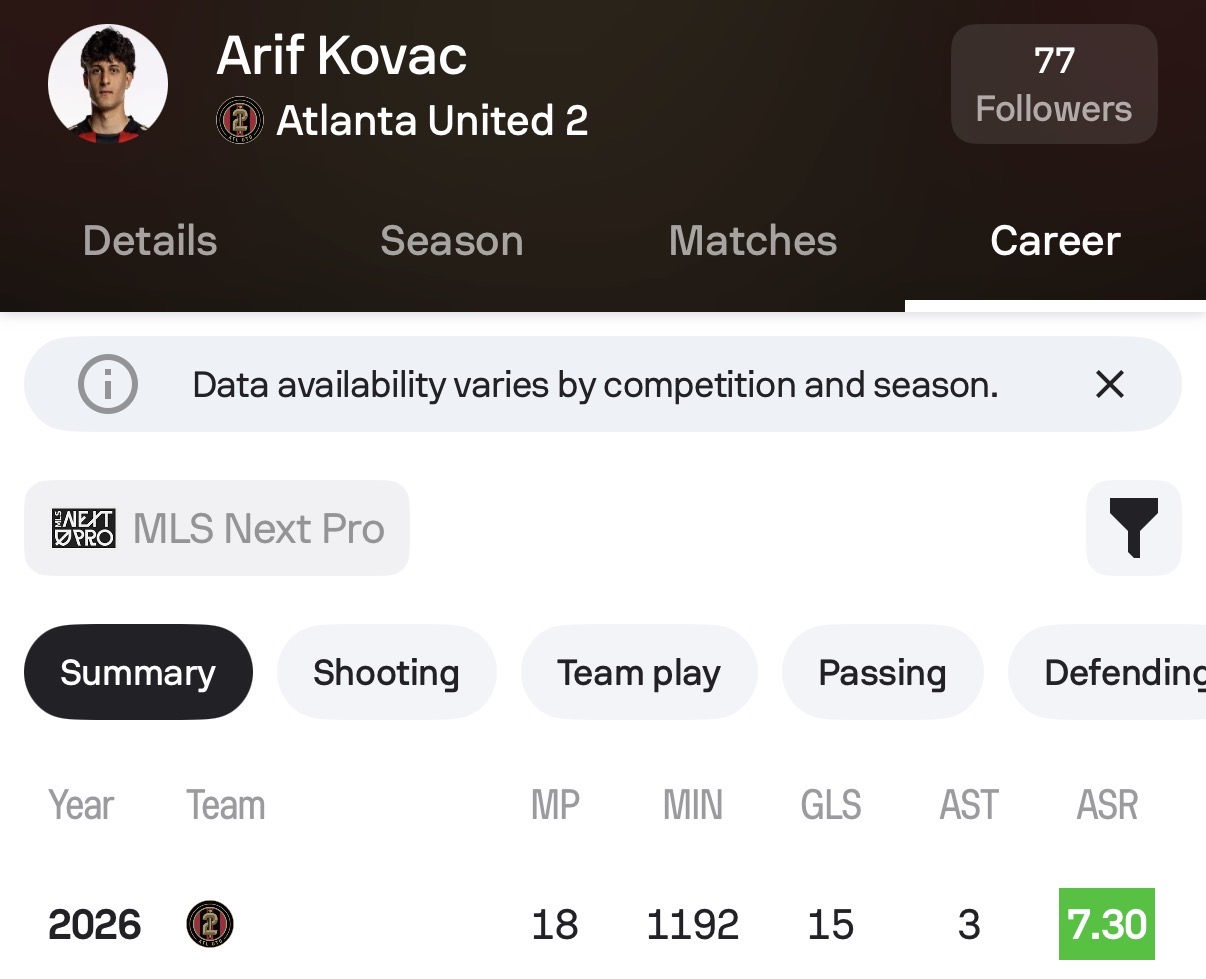Select the Career tab
This screenshot has height=979, width=1206.
(1055, 241)
